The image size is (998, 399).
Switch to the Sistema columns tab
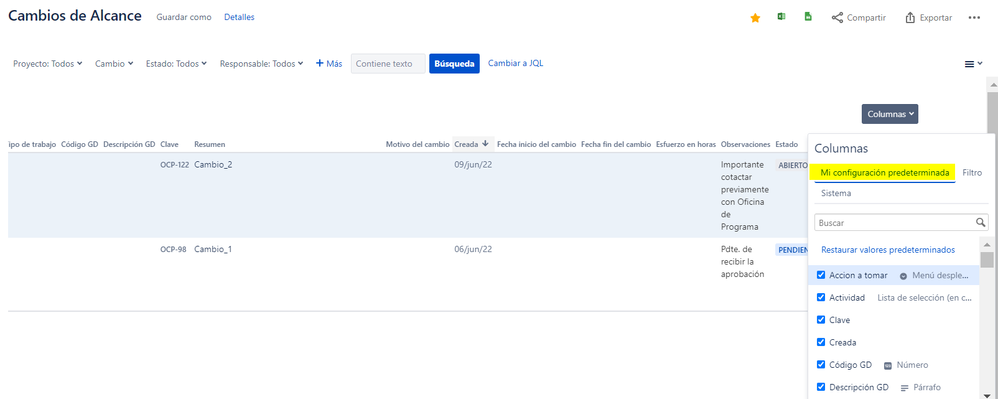[x=836, y=193]
